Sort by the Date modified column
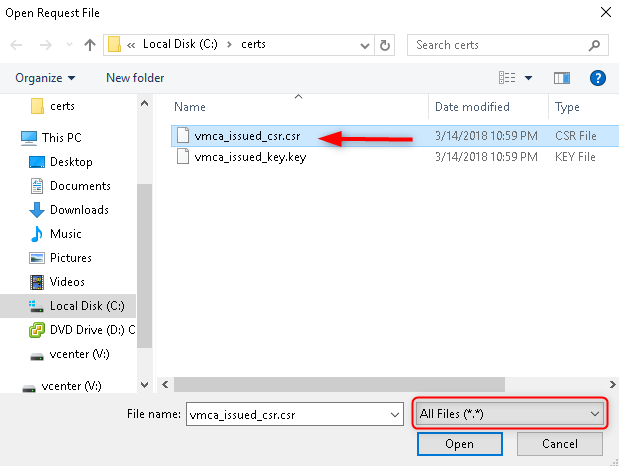Image resolution: width=619 pixels, height=466 pixels. coord(472,107)
